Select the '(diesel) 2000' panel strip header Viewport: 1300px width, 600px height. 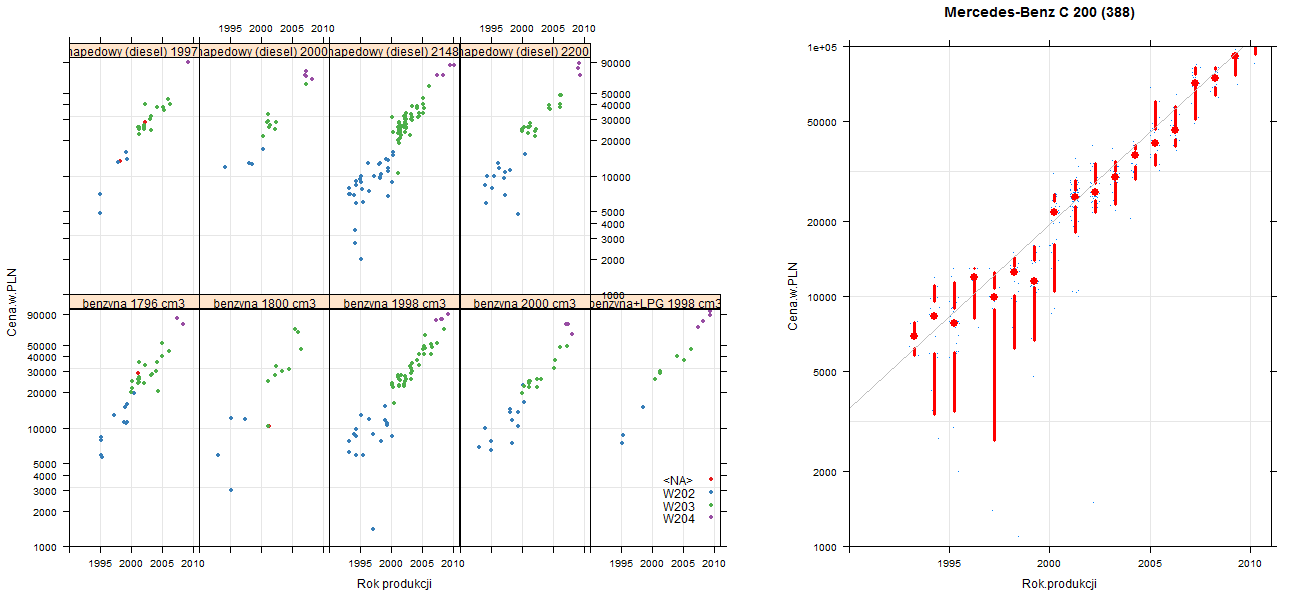pyautogui.click(x=264, y=51)
